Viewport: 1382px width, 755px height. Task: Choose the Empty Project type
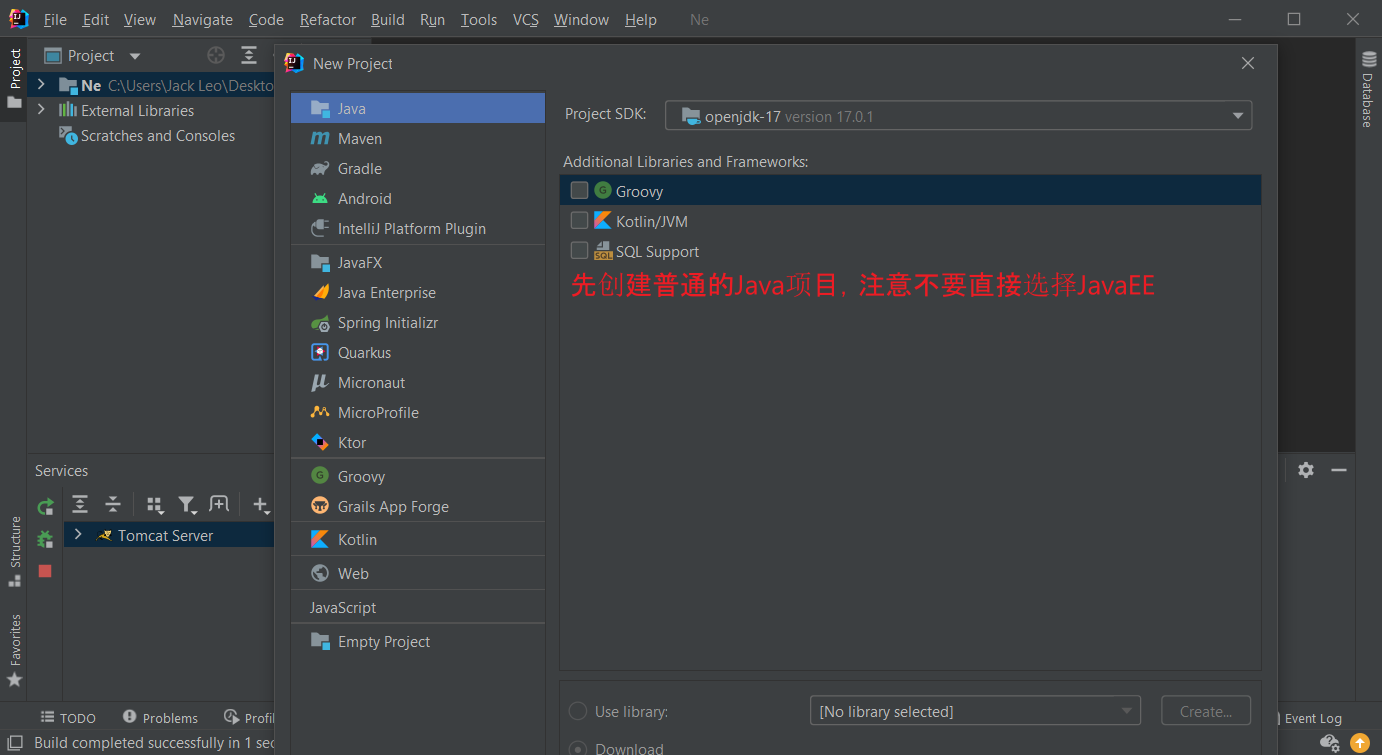coord(418,641)
